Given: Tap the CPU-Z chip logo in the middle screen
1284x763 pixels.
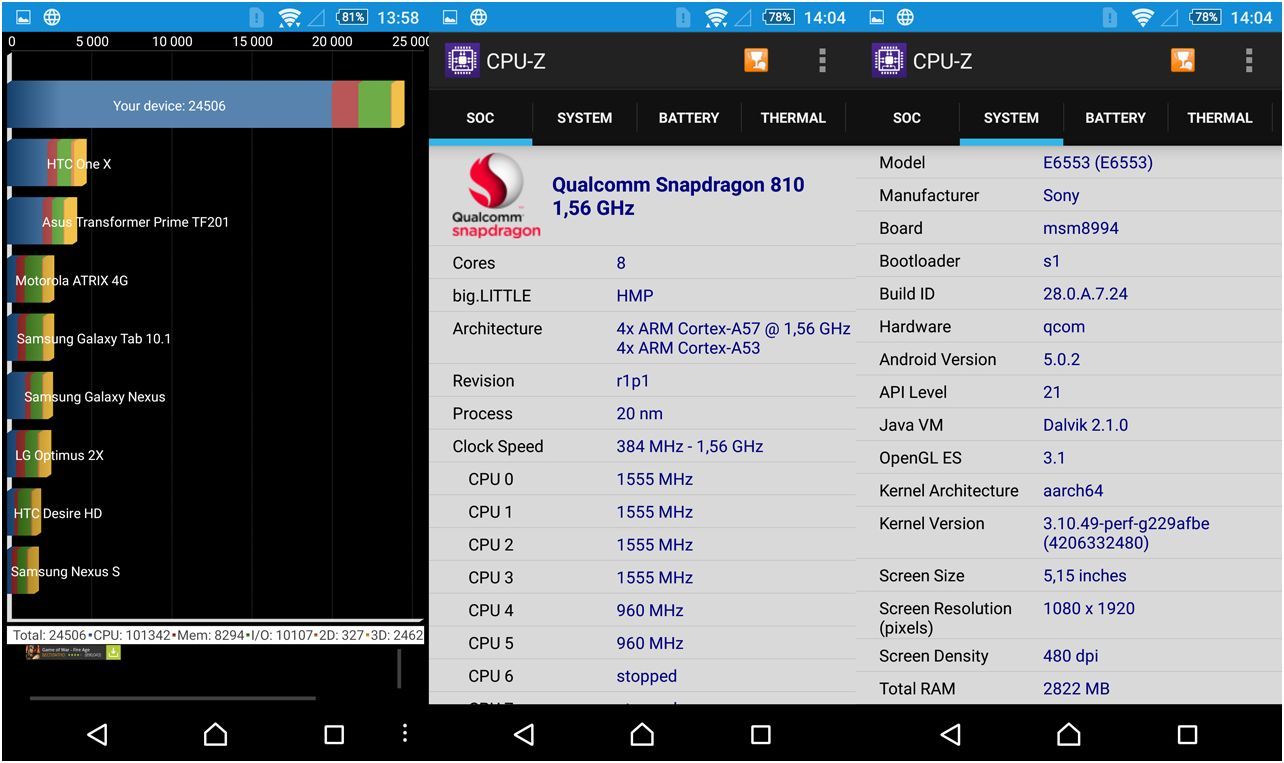Looking at the screenshot, I should coord(461,60).
